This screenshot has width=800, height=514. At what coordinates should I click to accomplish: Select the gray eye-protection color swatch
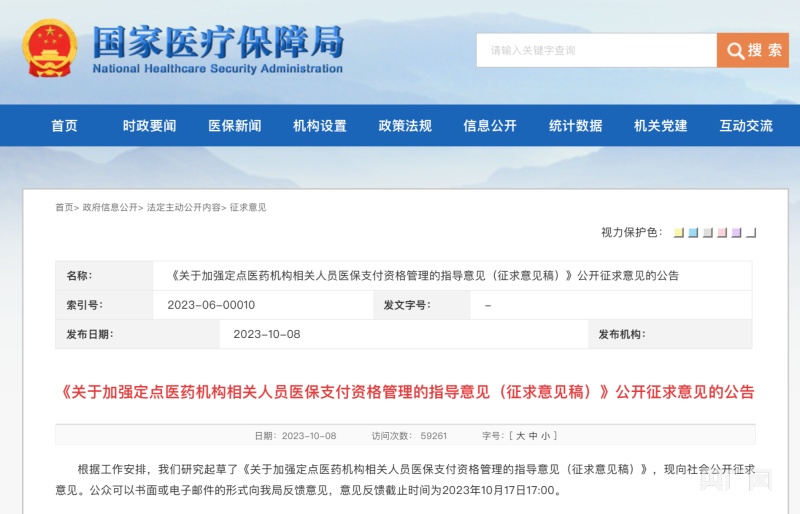(x=708, y=233)
